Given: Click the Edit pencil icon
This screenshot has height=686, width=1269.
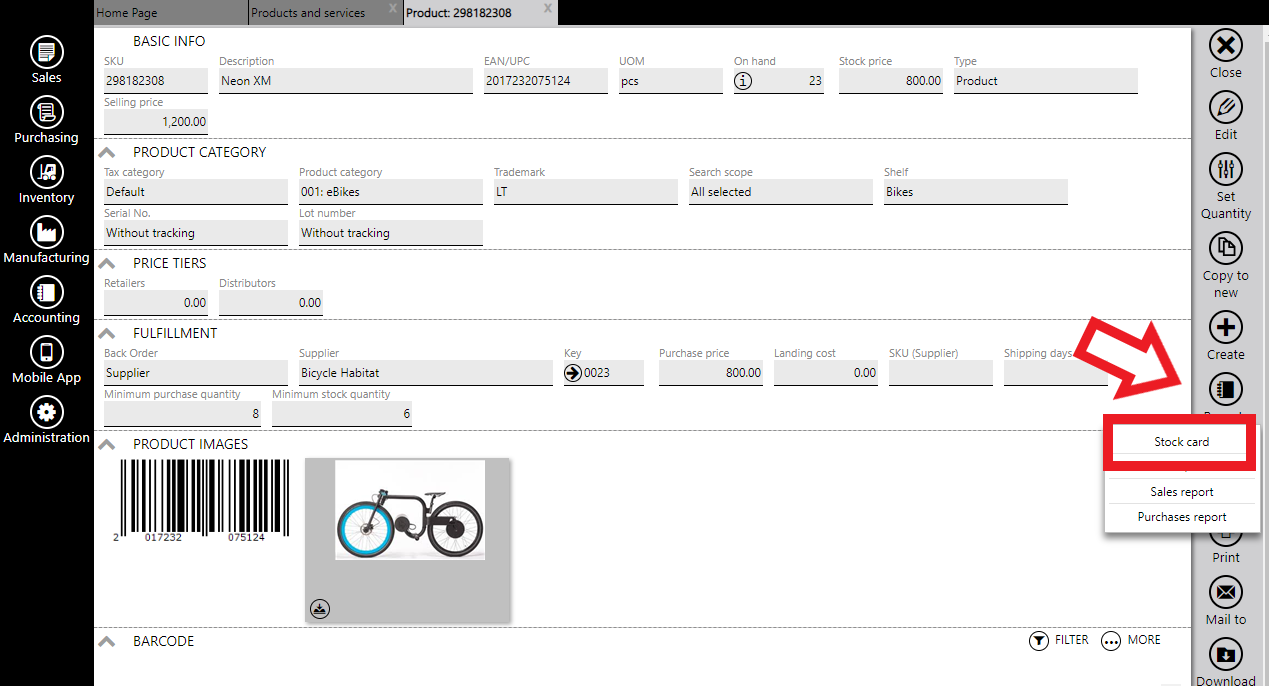Looking at the screenshot, I should pos(1225,107).
